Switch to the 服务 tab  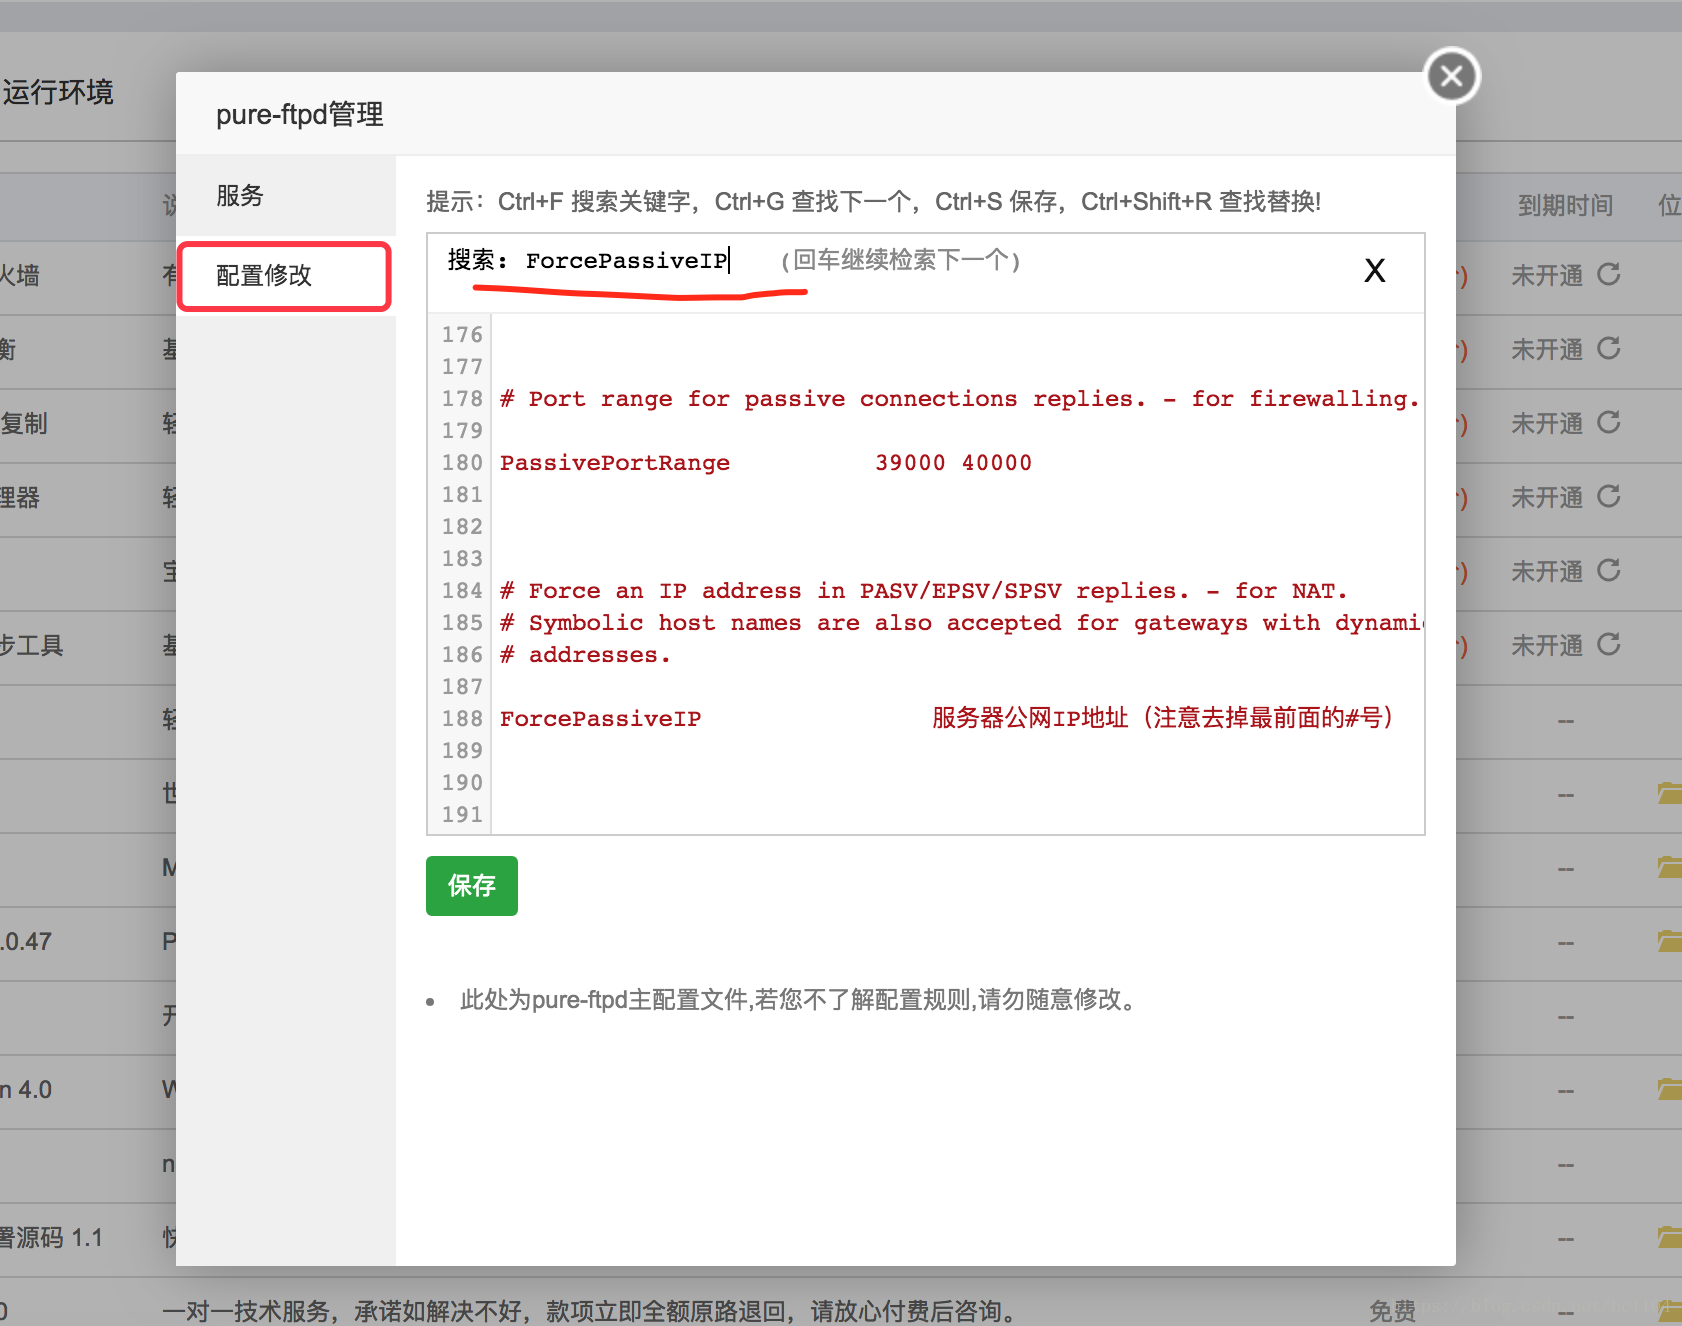point(240,196)
